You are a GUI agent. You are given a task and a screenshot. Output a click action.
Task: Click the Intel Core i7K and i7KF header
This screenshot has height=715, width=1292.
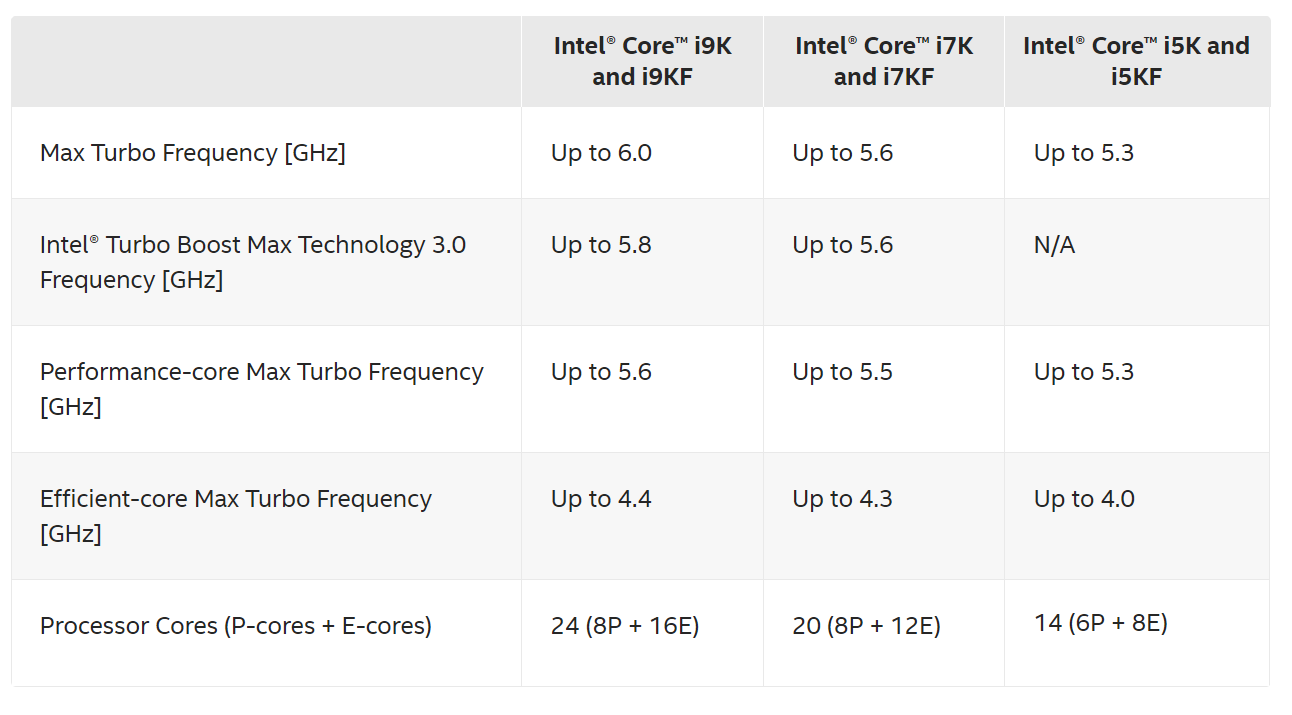point(884,61)
